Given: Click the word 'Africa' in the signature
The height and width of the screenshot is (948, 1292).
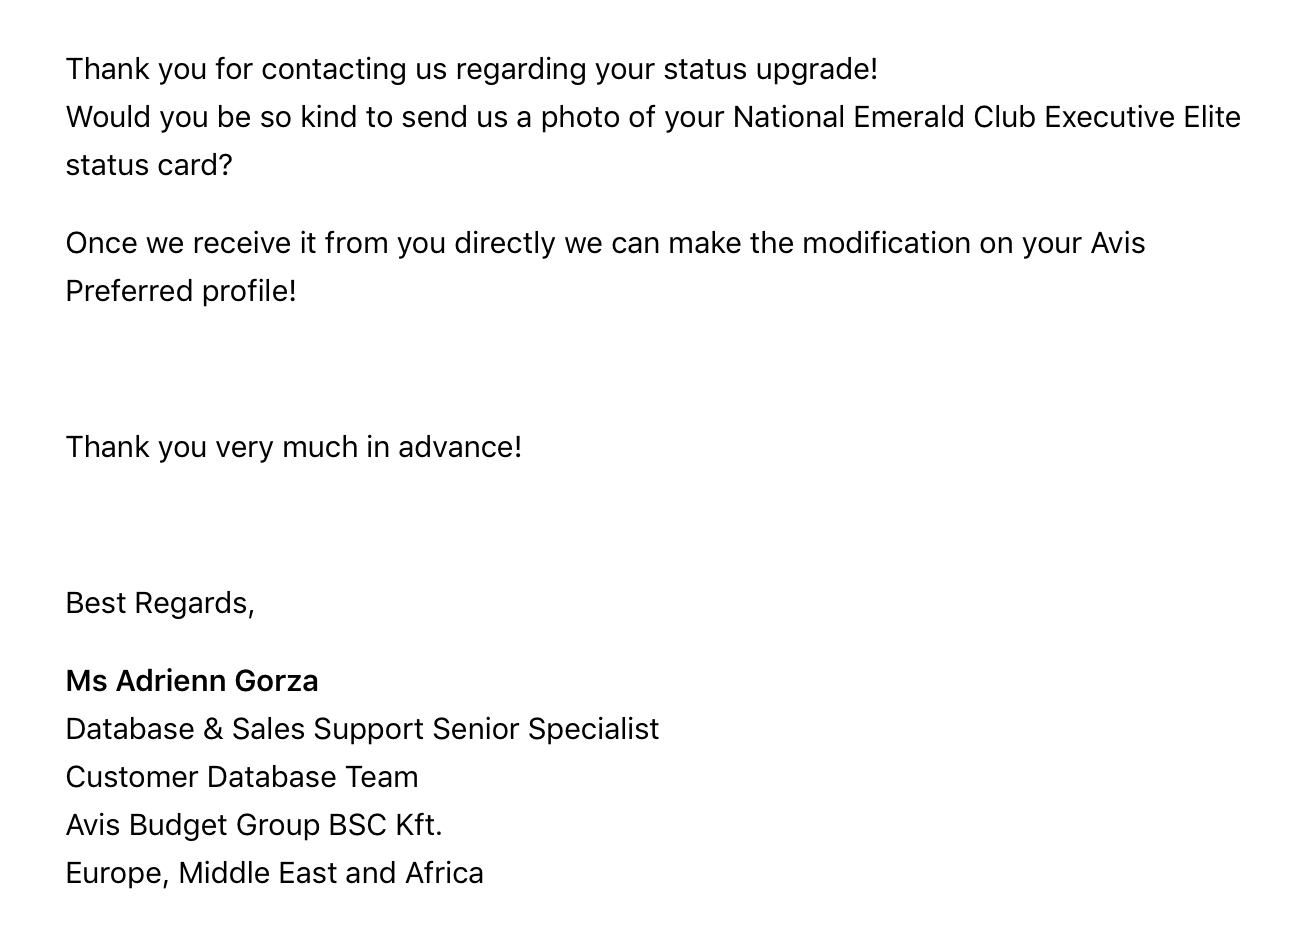Looking at the screenshot, I should tap(444, 873).
